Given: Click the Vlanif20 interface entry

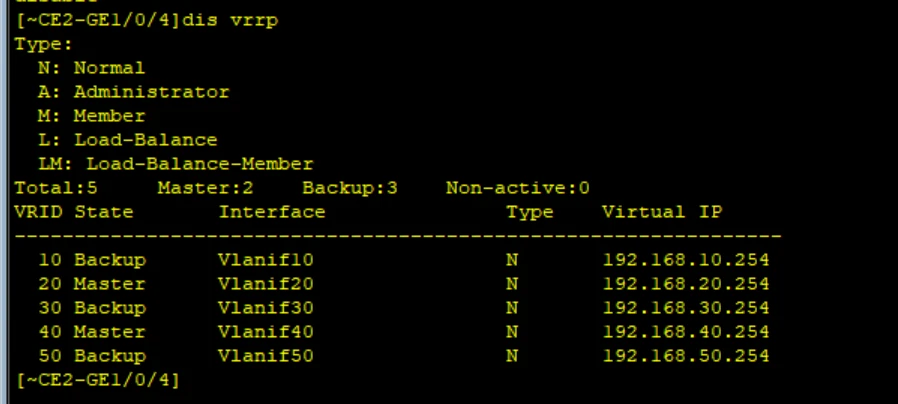Looking at the screenshot, I should (266, 284).
